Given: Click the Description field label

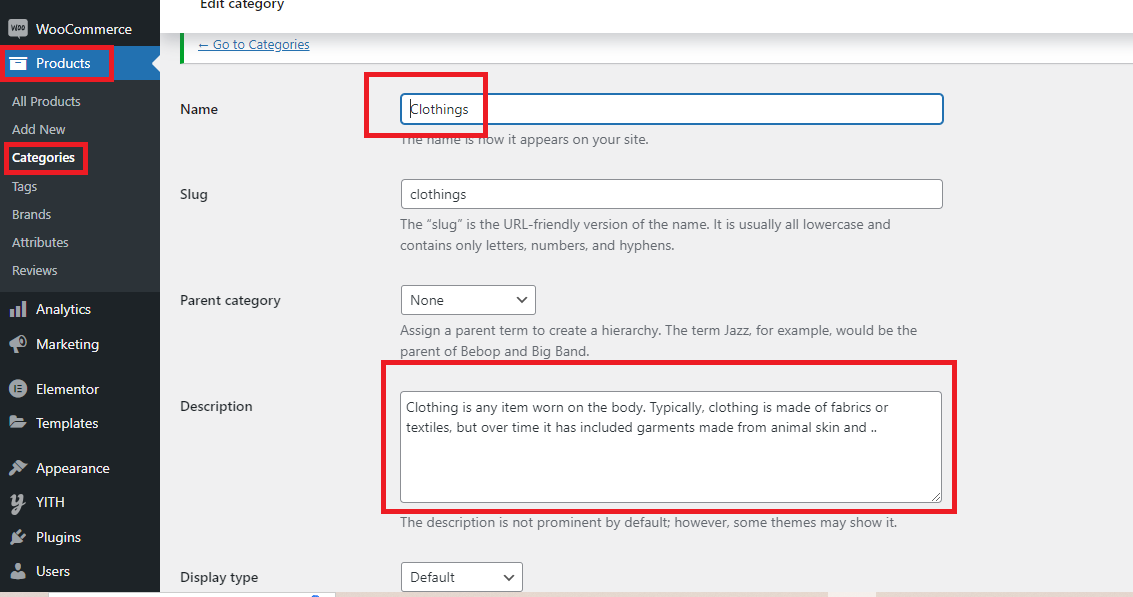Looking at the screenshot, I should click(216, 406).
